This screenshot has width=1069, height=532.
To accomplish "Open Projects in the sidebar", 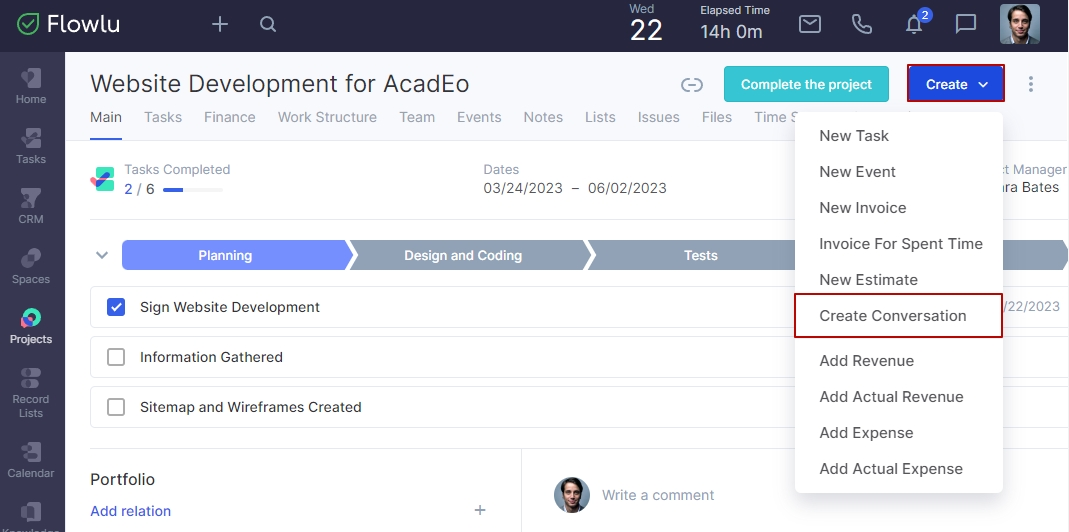I will click(x=31, y=327).
